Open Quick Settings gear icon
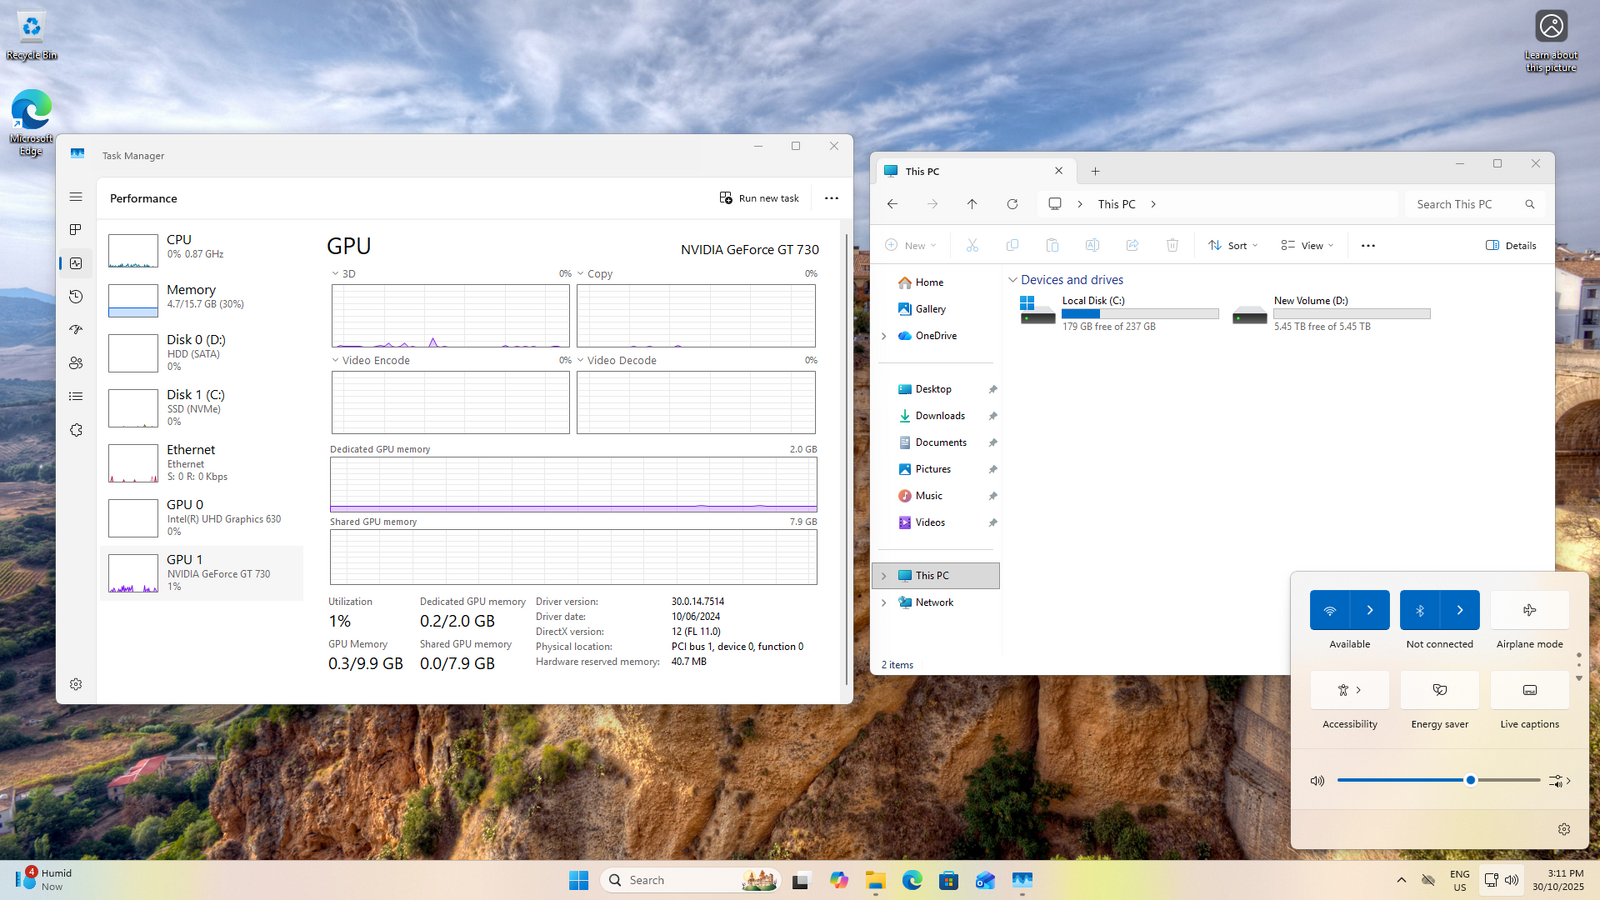Screen dimensions: 1600x900 pyautogui.click(x=1564, y=829)
